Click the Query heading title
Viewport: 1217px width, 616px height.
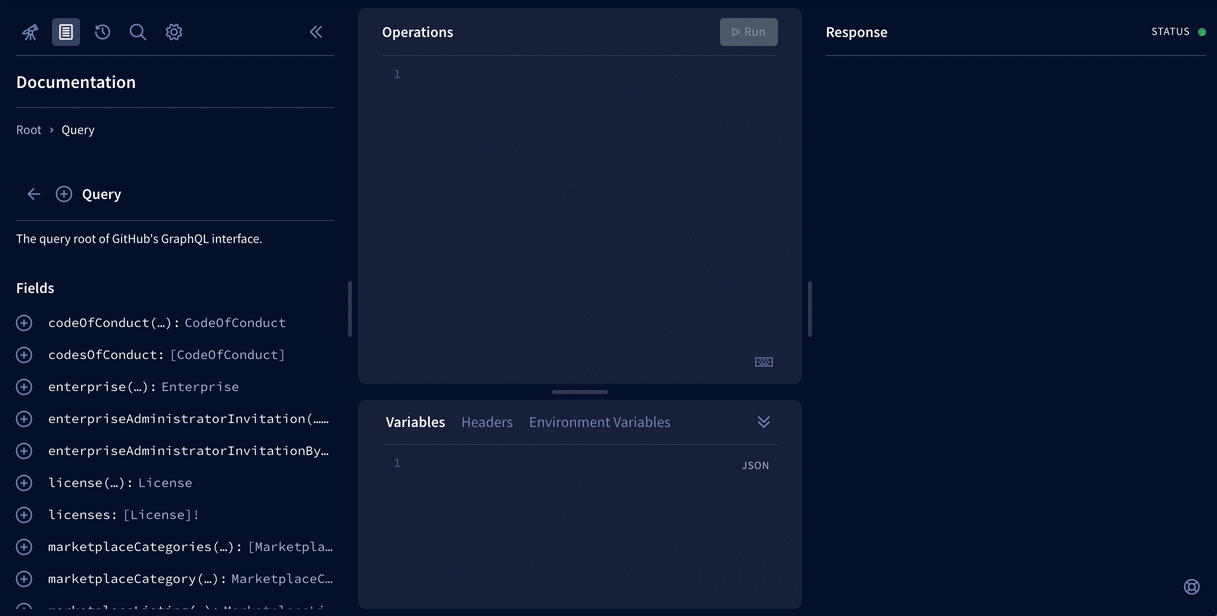[102, 194]
